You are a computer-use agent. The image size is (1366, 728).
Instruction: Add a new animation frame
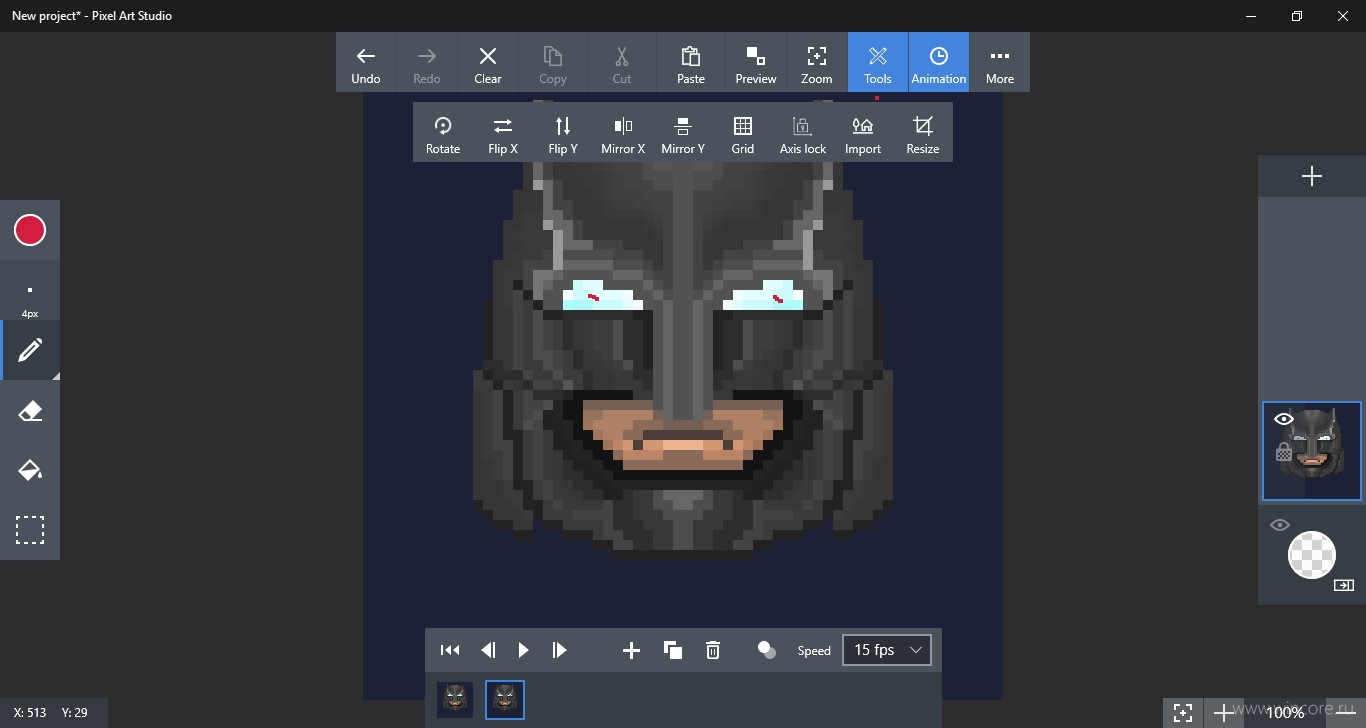(x=631, y=651)
